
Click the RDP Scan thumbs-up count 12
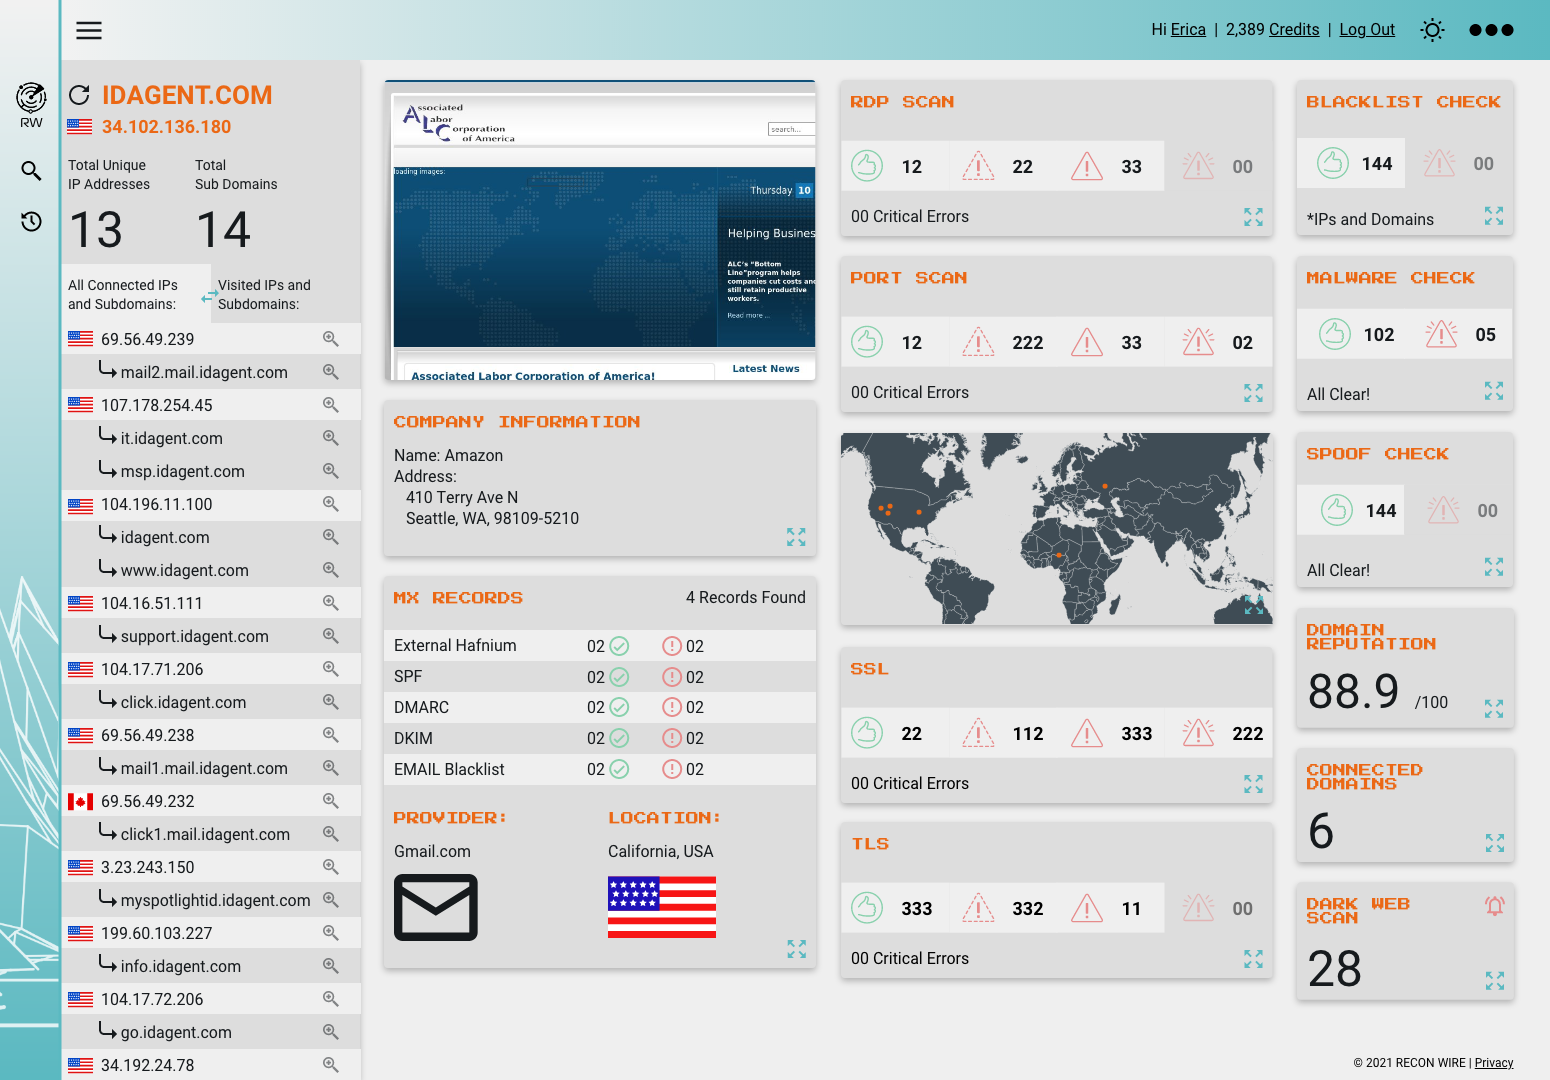tap(866, 165)
